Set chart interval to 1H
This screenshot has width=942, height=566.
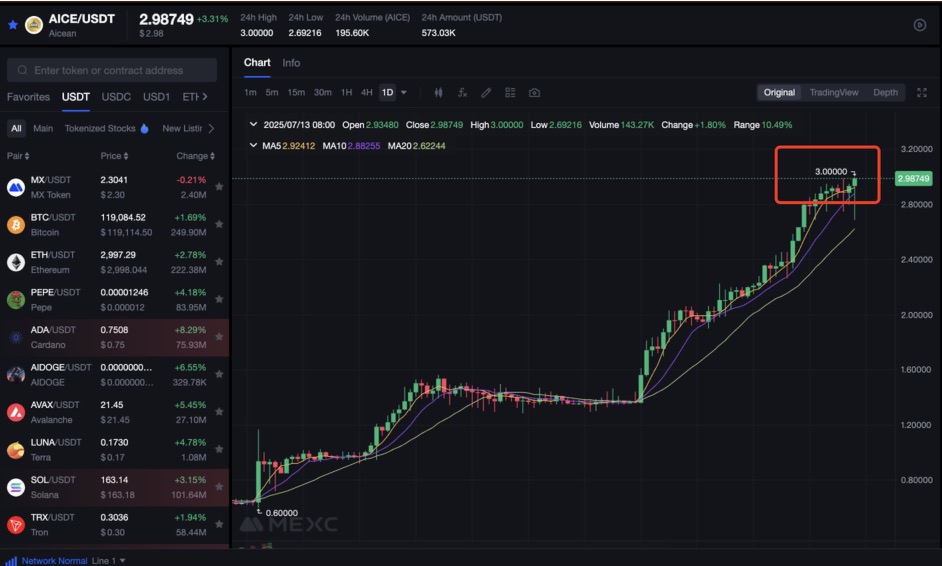347,93
